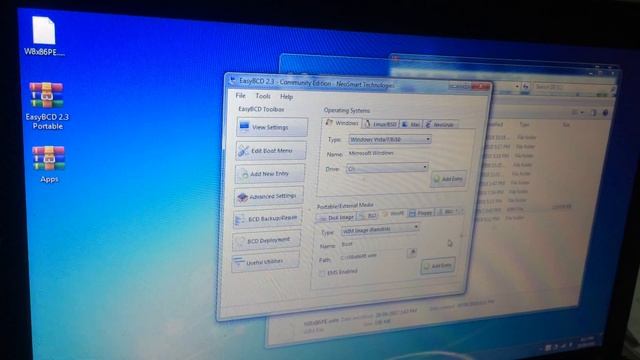
Task: Click the media tabs scroll arrow
Action: (x=459, y=211)
